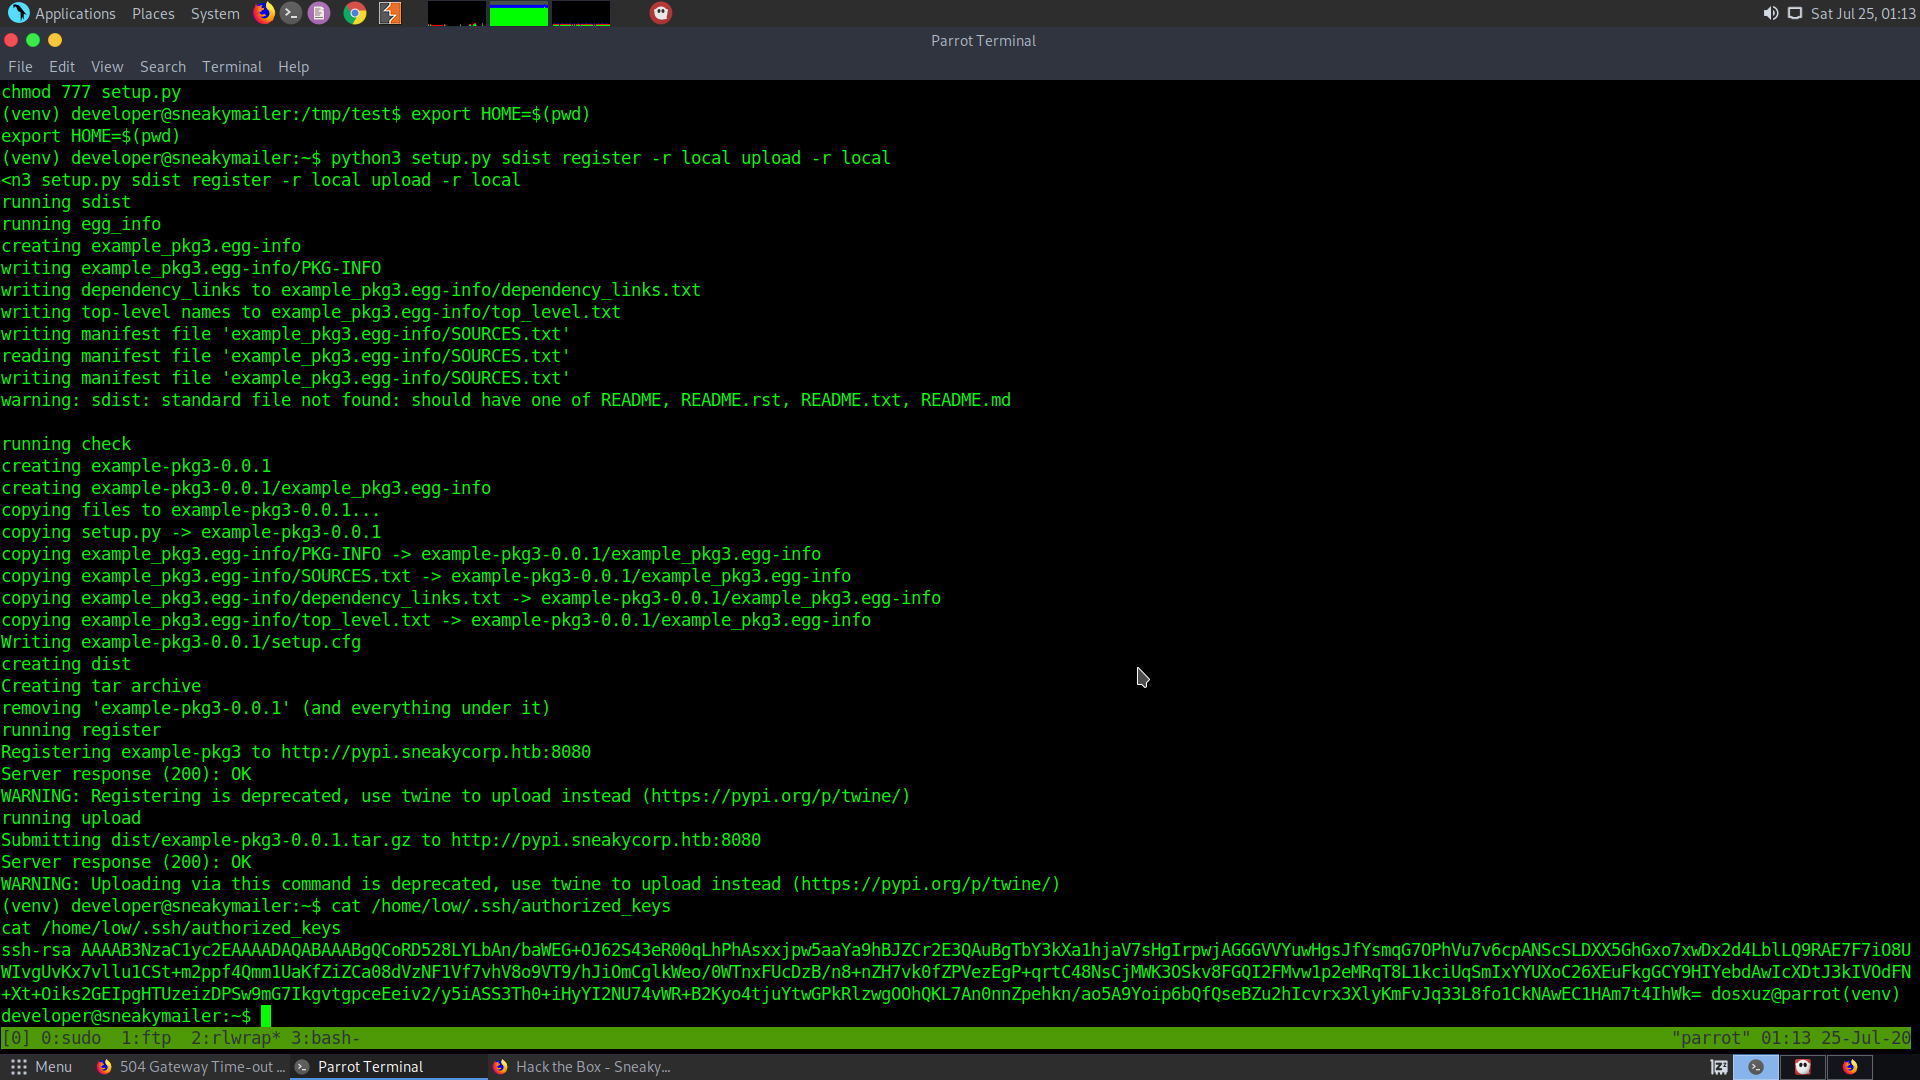1920x1080 pixels.
Task: Open the Burp Suite launcher icon
Action: [390, 13]
